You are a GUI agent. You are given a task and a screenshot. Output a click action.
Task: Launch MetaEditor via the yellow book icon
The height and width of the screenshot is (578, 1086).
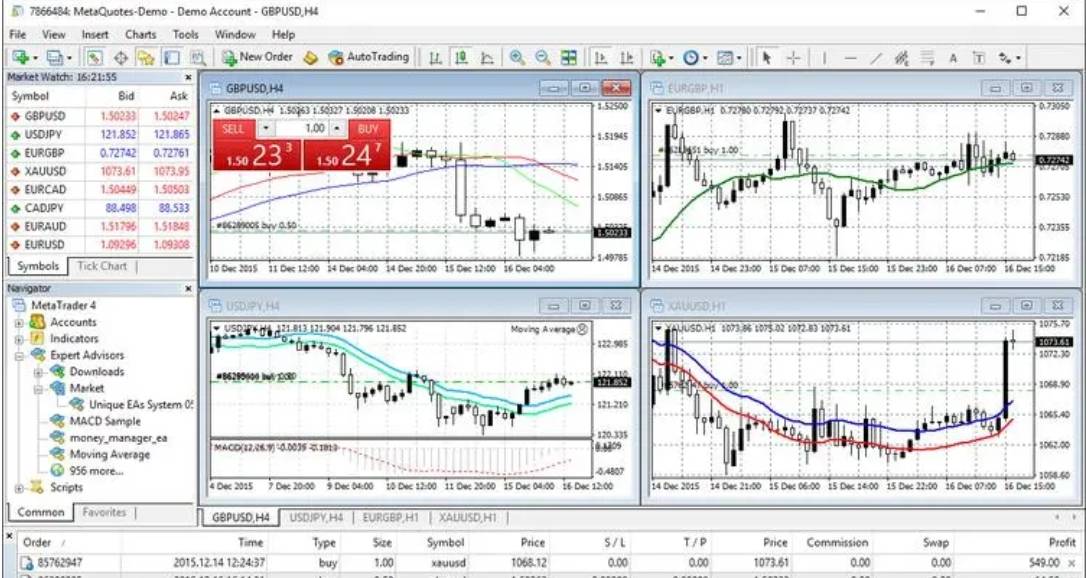[310, 57]
